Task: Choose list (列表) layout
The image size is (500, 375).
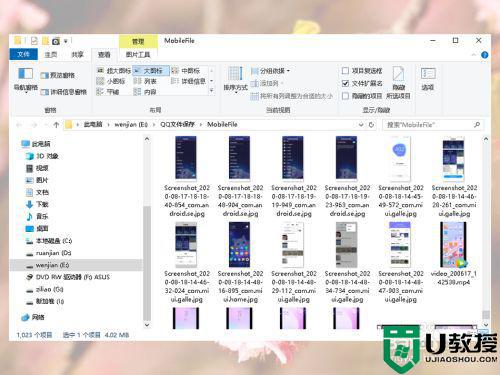Action: click(145, 81)
